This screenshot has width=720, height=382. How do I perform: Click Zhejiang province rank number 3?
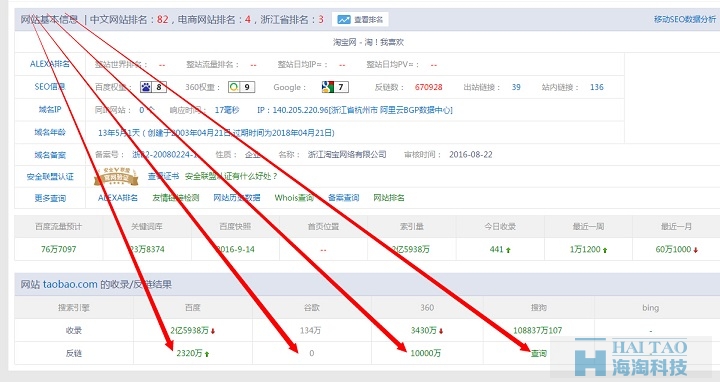click(321, 20)
